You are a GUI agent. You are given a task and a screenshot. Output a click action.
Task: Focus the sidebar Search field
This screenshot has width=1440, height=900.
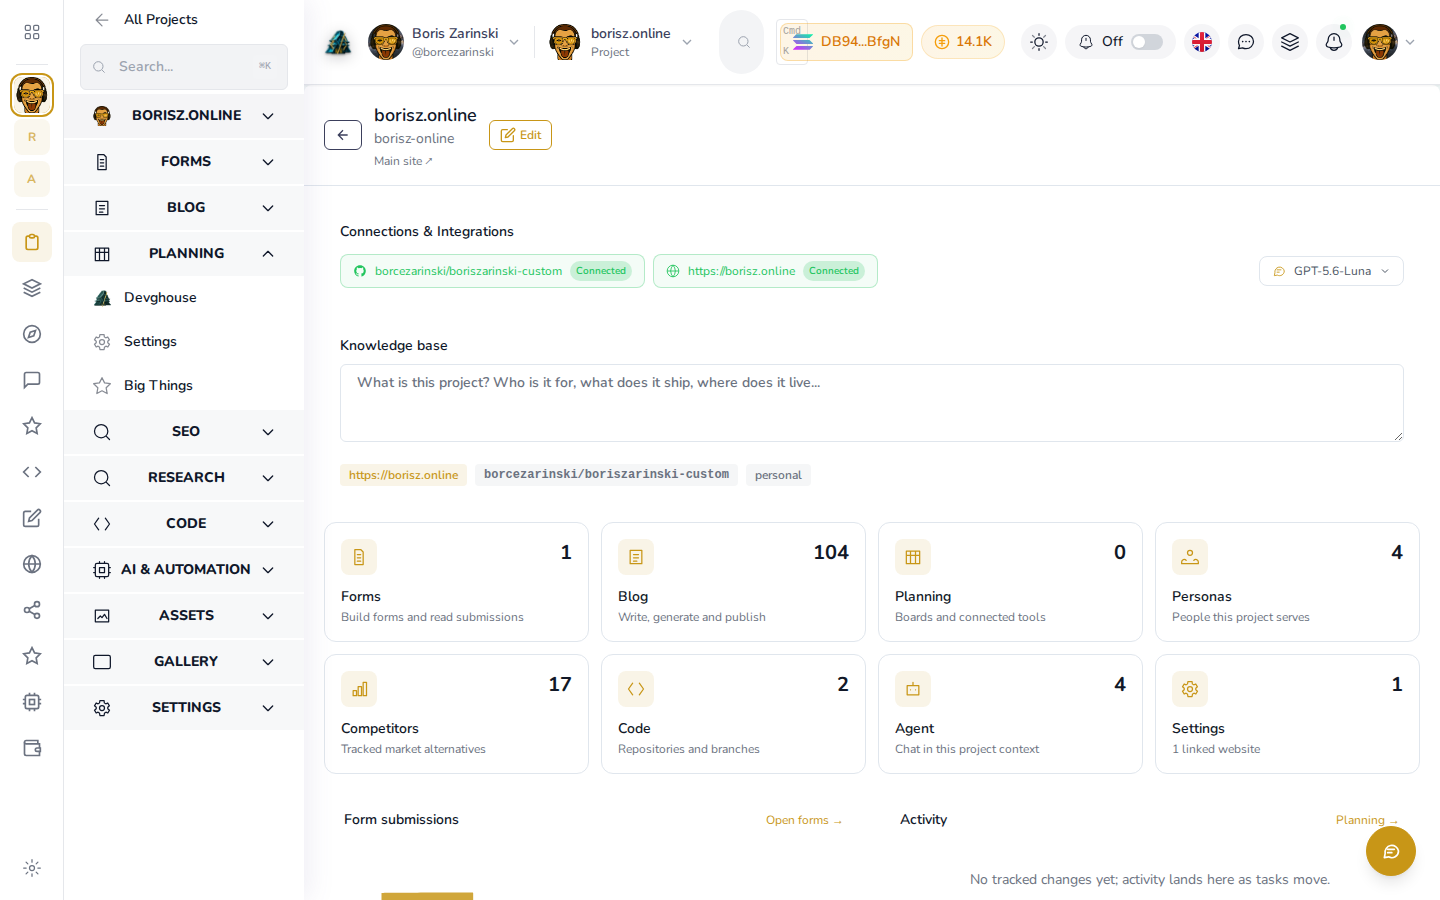tap(184, 67)
